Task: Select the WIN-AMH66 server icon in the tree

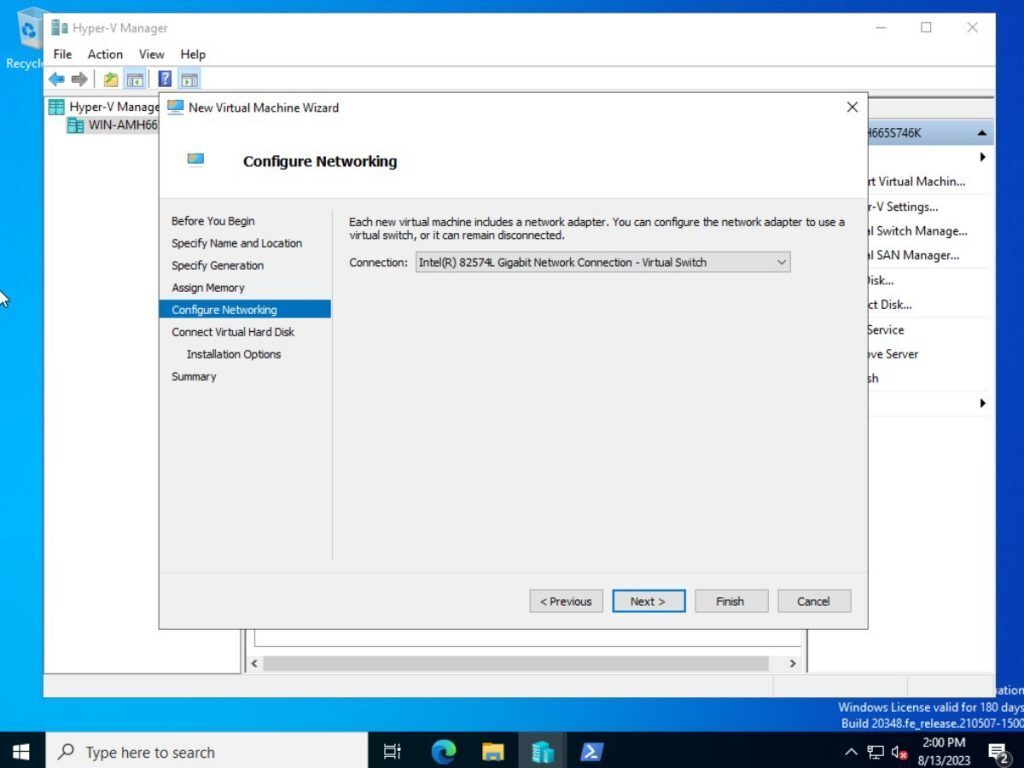Action: pyautogui.click(x=77, y=124)
